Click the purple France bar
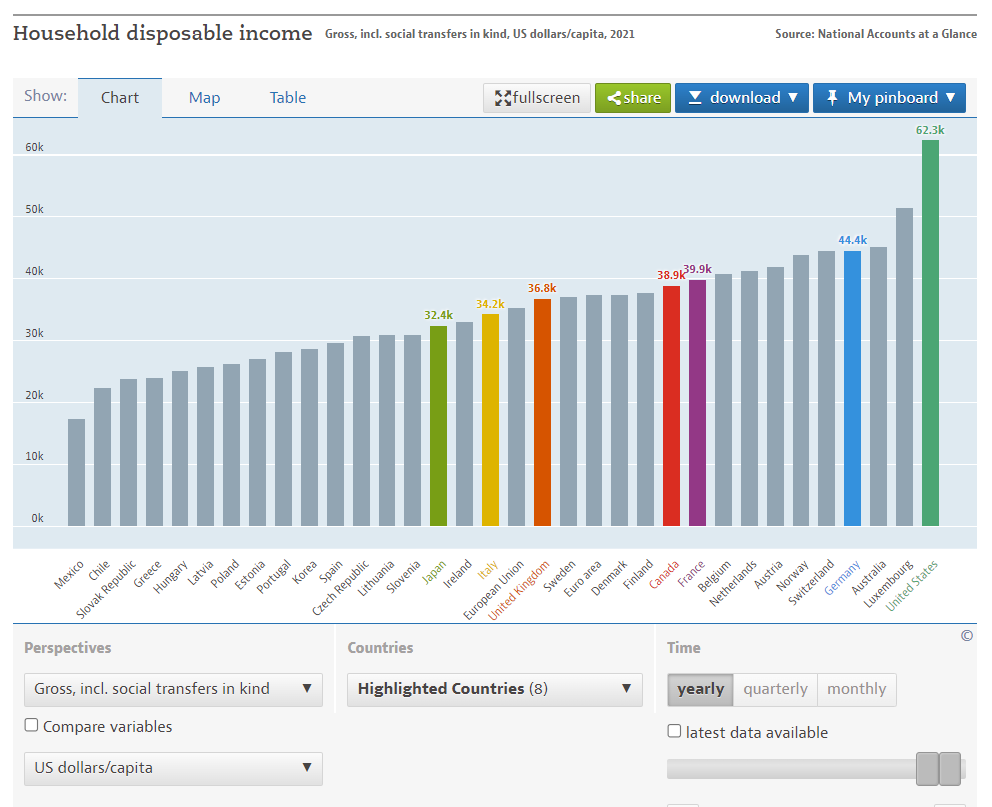Screen dimensions: 992x807 pyautogui.click(x=697, y=403)
